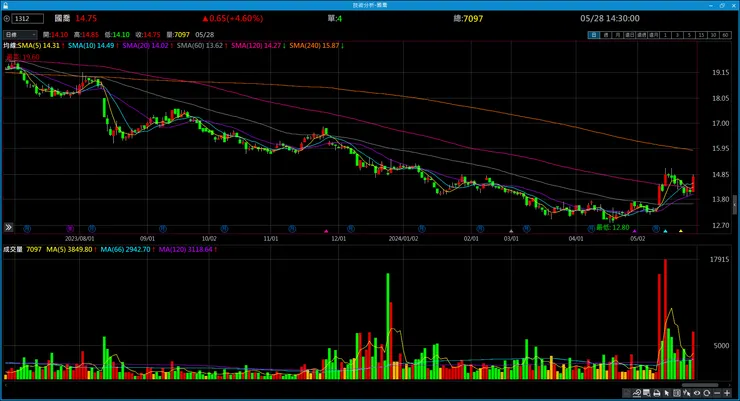The width and height of the screenshot is (740, 401).
Task: Click the purple event marker near 2023/08/01
Action: [70, 229]
